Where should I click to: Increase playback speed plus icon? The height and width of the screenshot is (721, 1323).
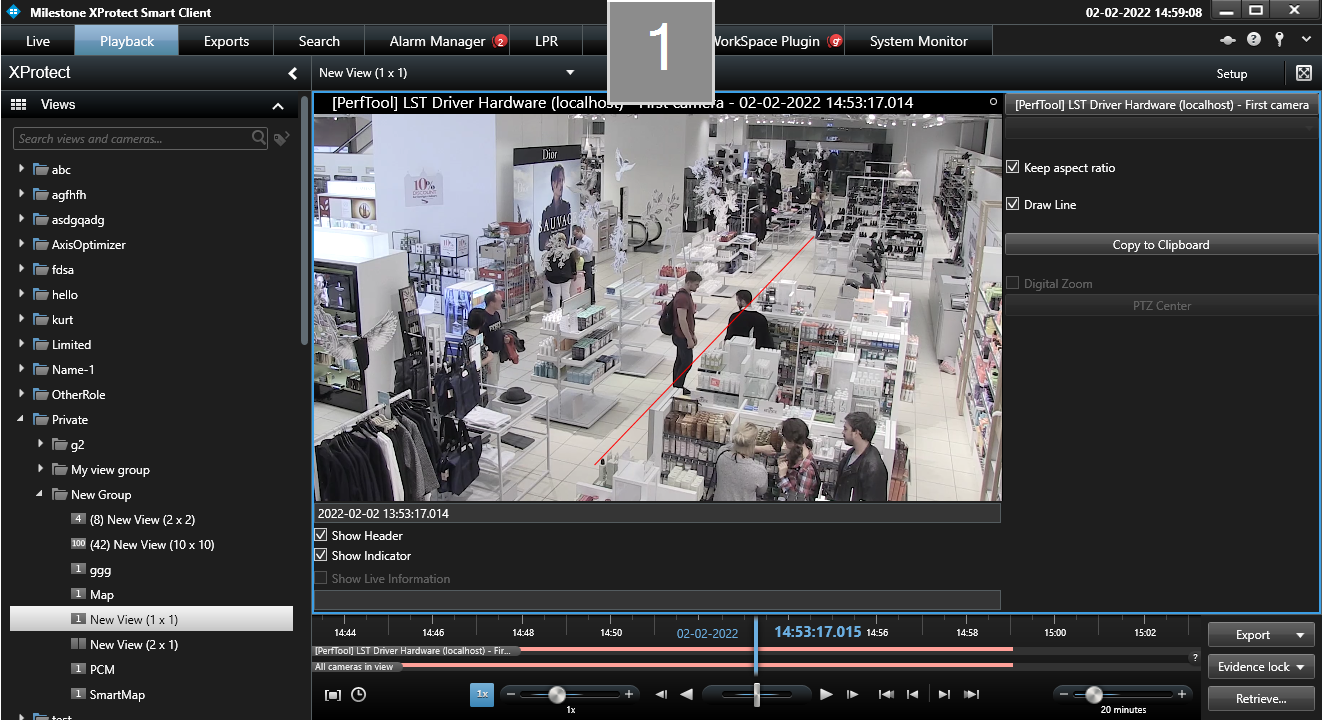629,694
